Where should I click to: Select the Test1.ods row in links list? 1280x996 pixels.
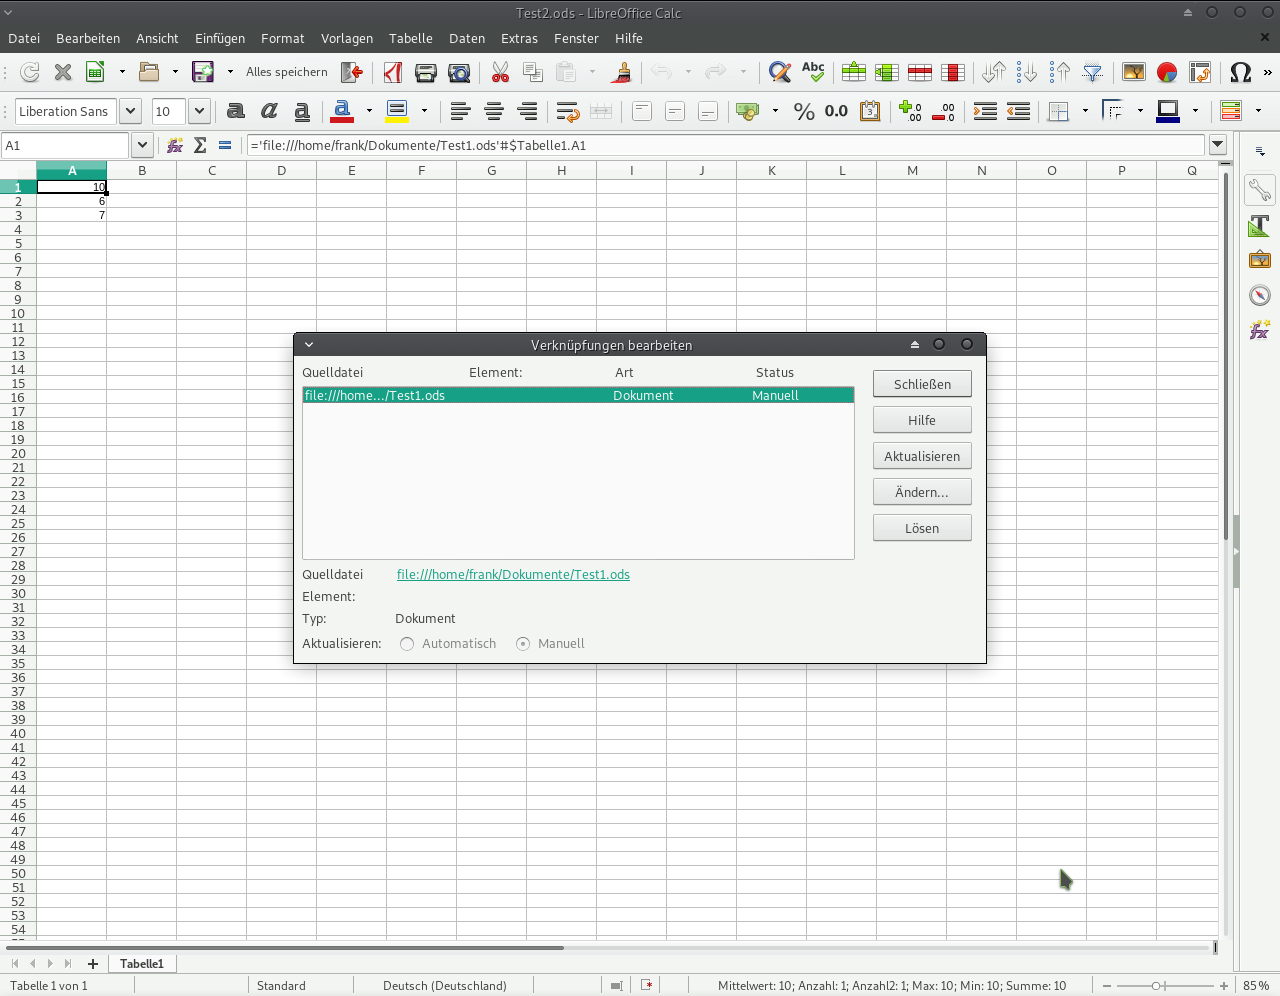click(x=577, y=395)
